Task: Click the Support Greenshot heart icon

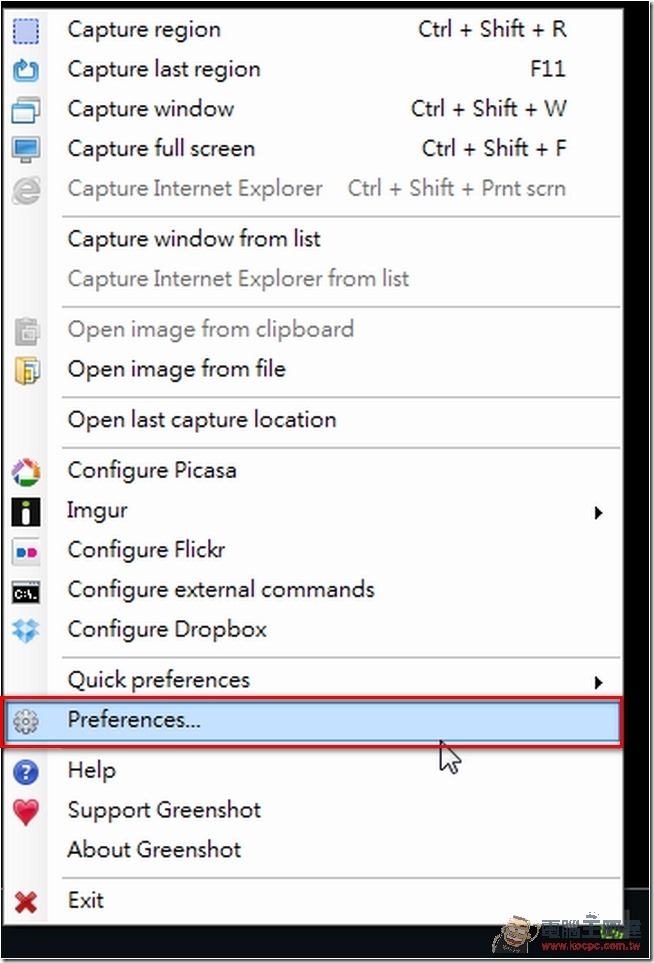Action: tap(26, 812)
